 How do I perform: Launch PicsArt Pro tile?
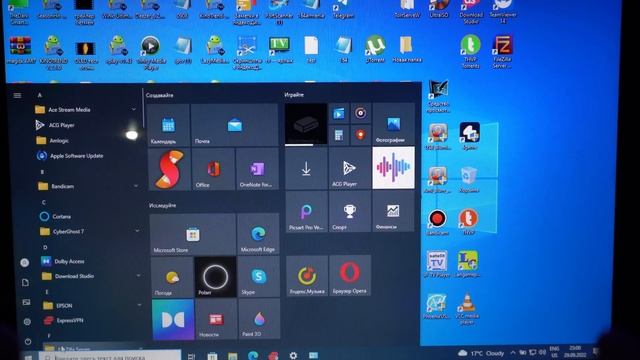click(307, 212)
